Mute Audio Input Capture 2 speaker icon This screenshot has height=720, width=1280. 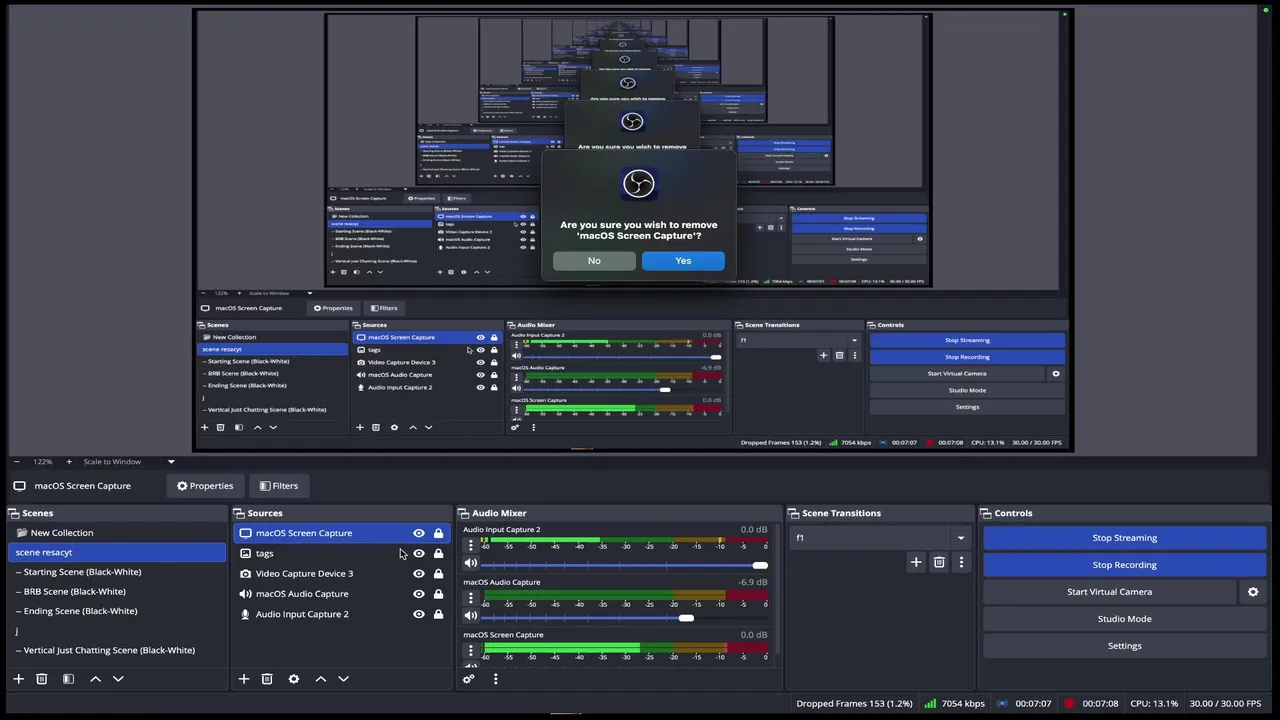pos(470,563)
